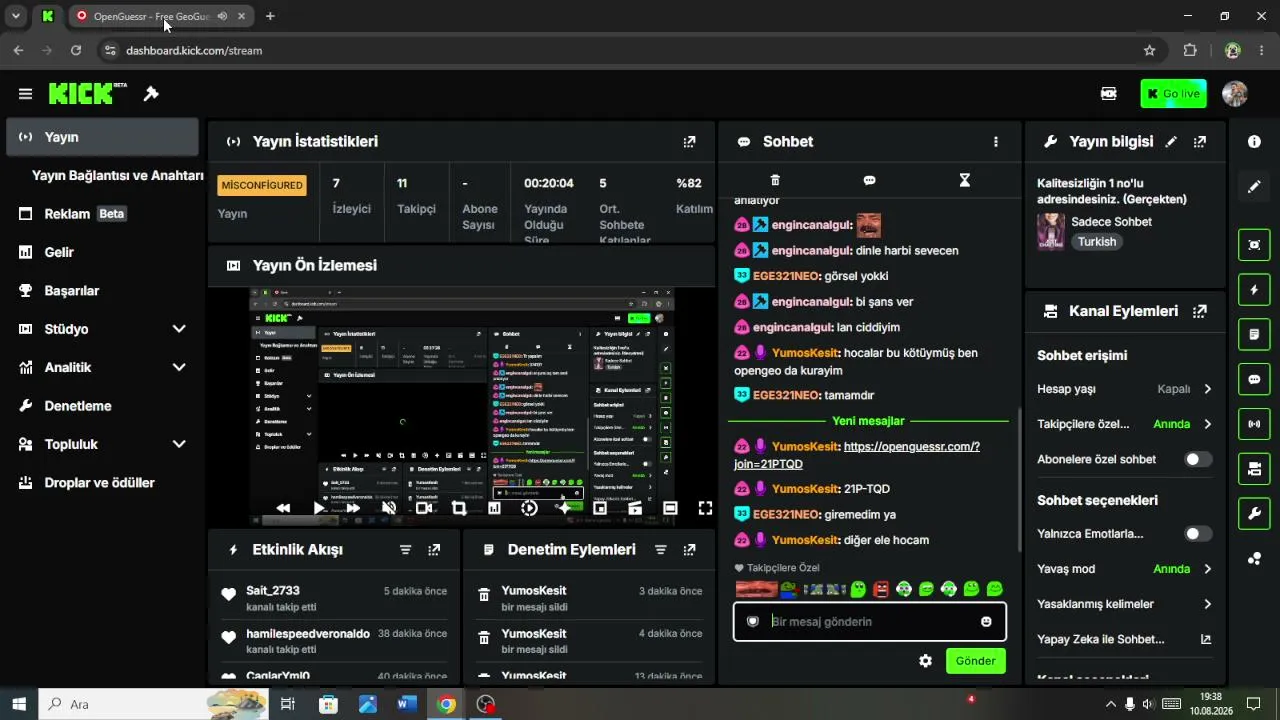Open Yayın Bağlantısı ve Anahtarı page
This screenshot has width=1280, height=720.
tap(117, 175)
